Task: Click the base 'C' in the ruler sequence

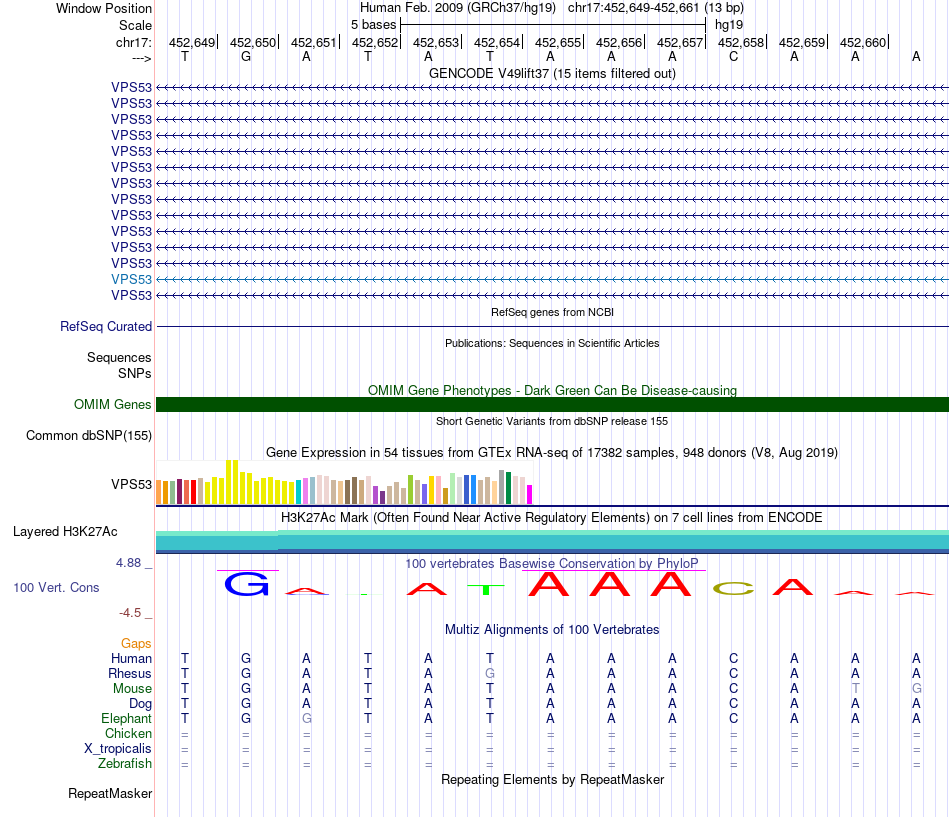Action: [733, 57]
